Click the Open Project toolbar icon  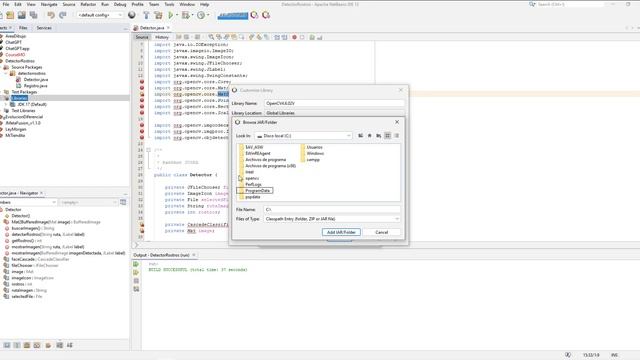[10, 15]
